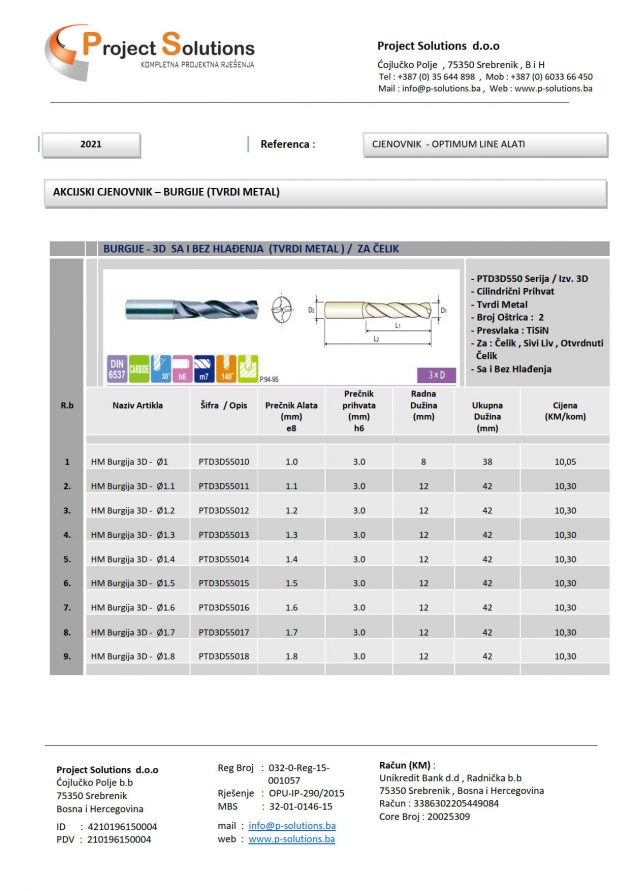Click the 2021 year box
This screenshot has height=891, width=630.
point(91,145)
